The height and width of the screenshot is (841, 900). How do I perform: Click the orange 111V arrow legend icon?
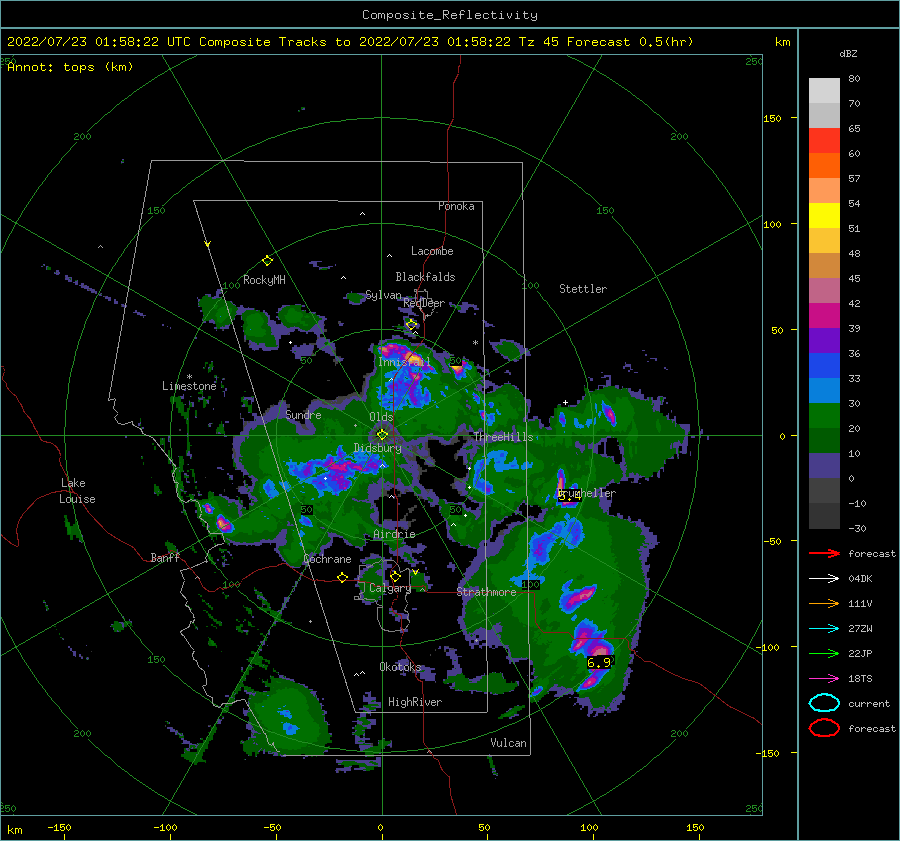pos(824,603)
